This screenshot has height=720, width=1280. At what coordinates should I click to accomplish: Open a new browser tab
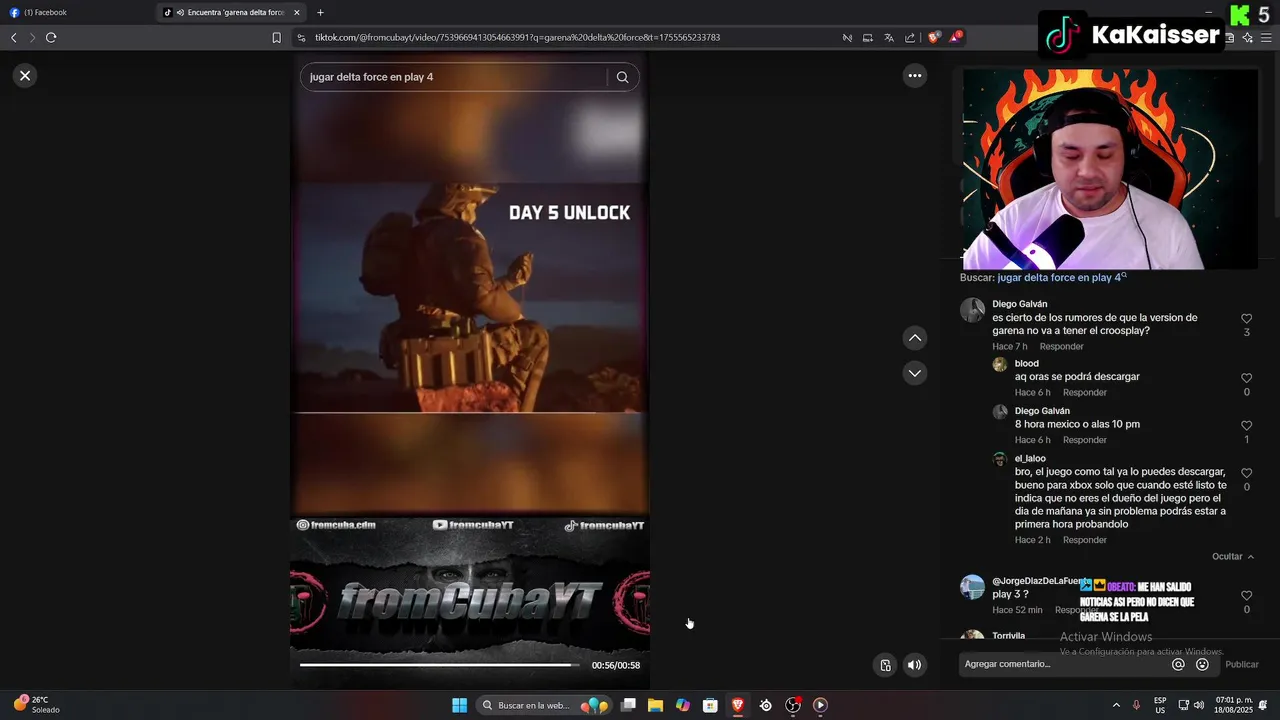point(320,12)
